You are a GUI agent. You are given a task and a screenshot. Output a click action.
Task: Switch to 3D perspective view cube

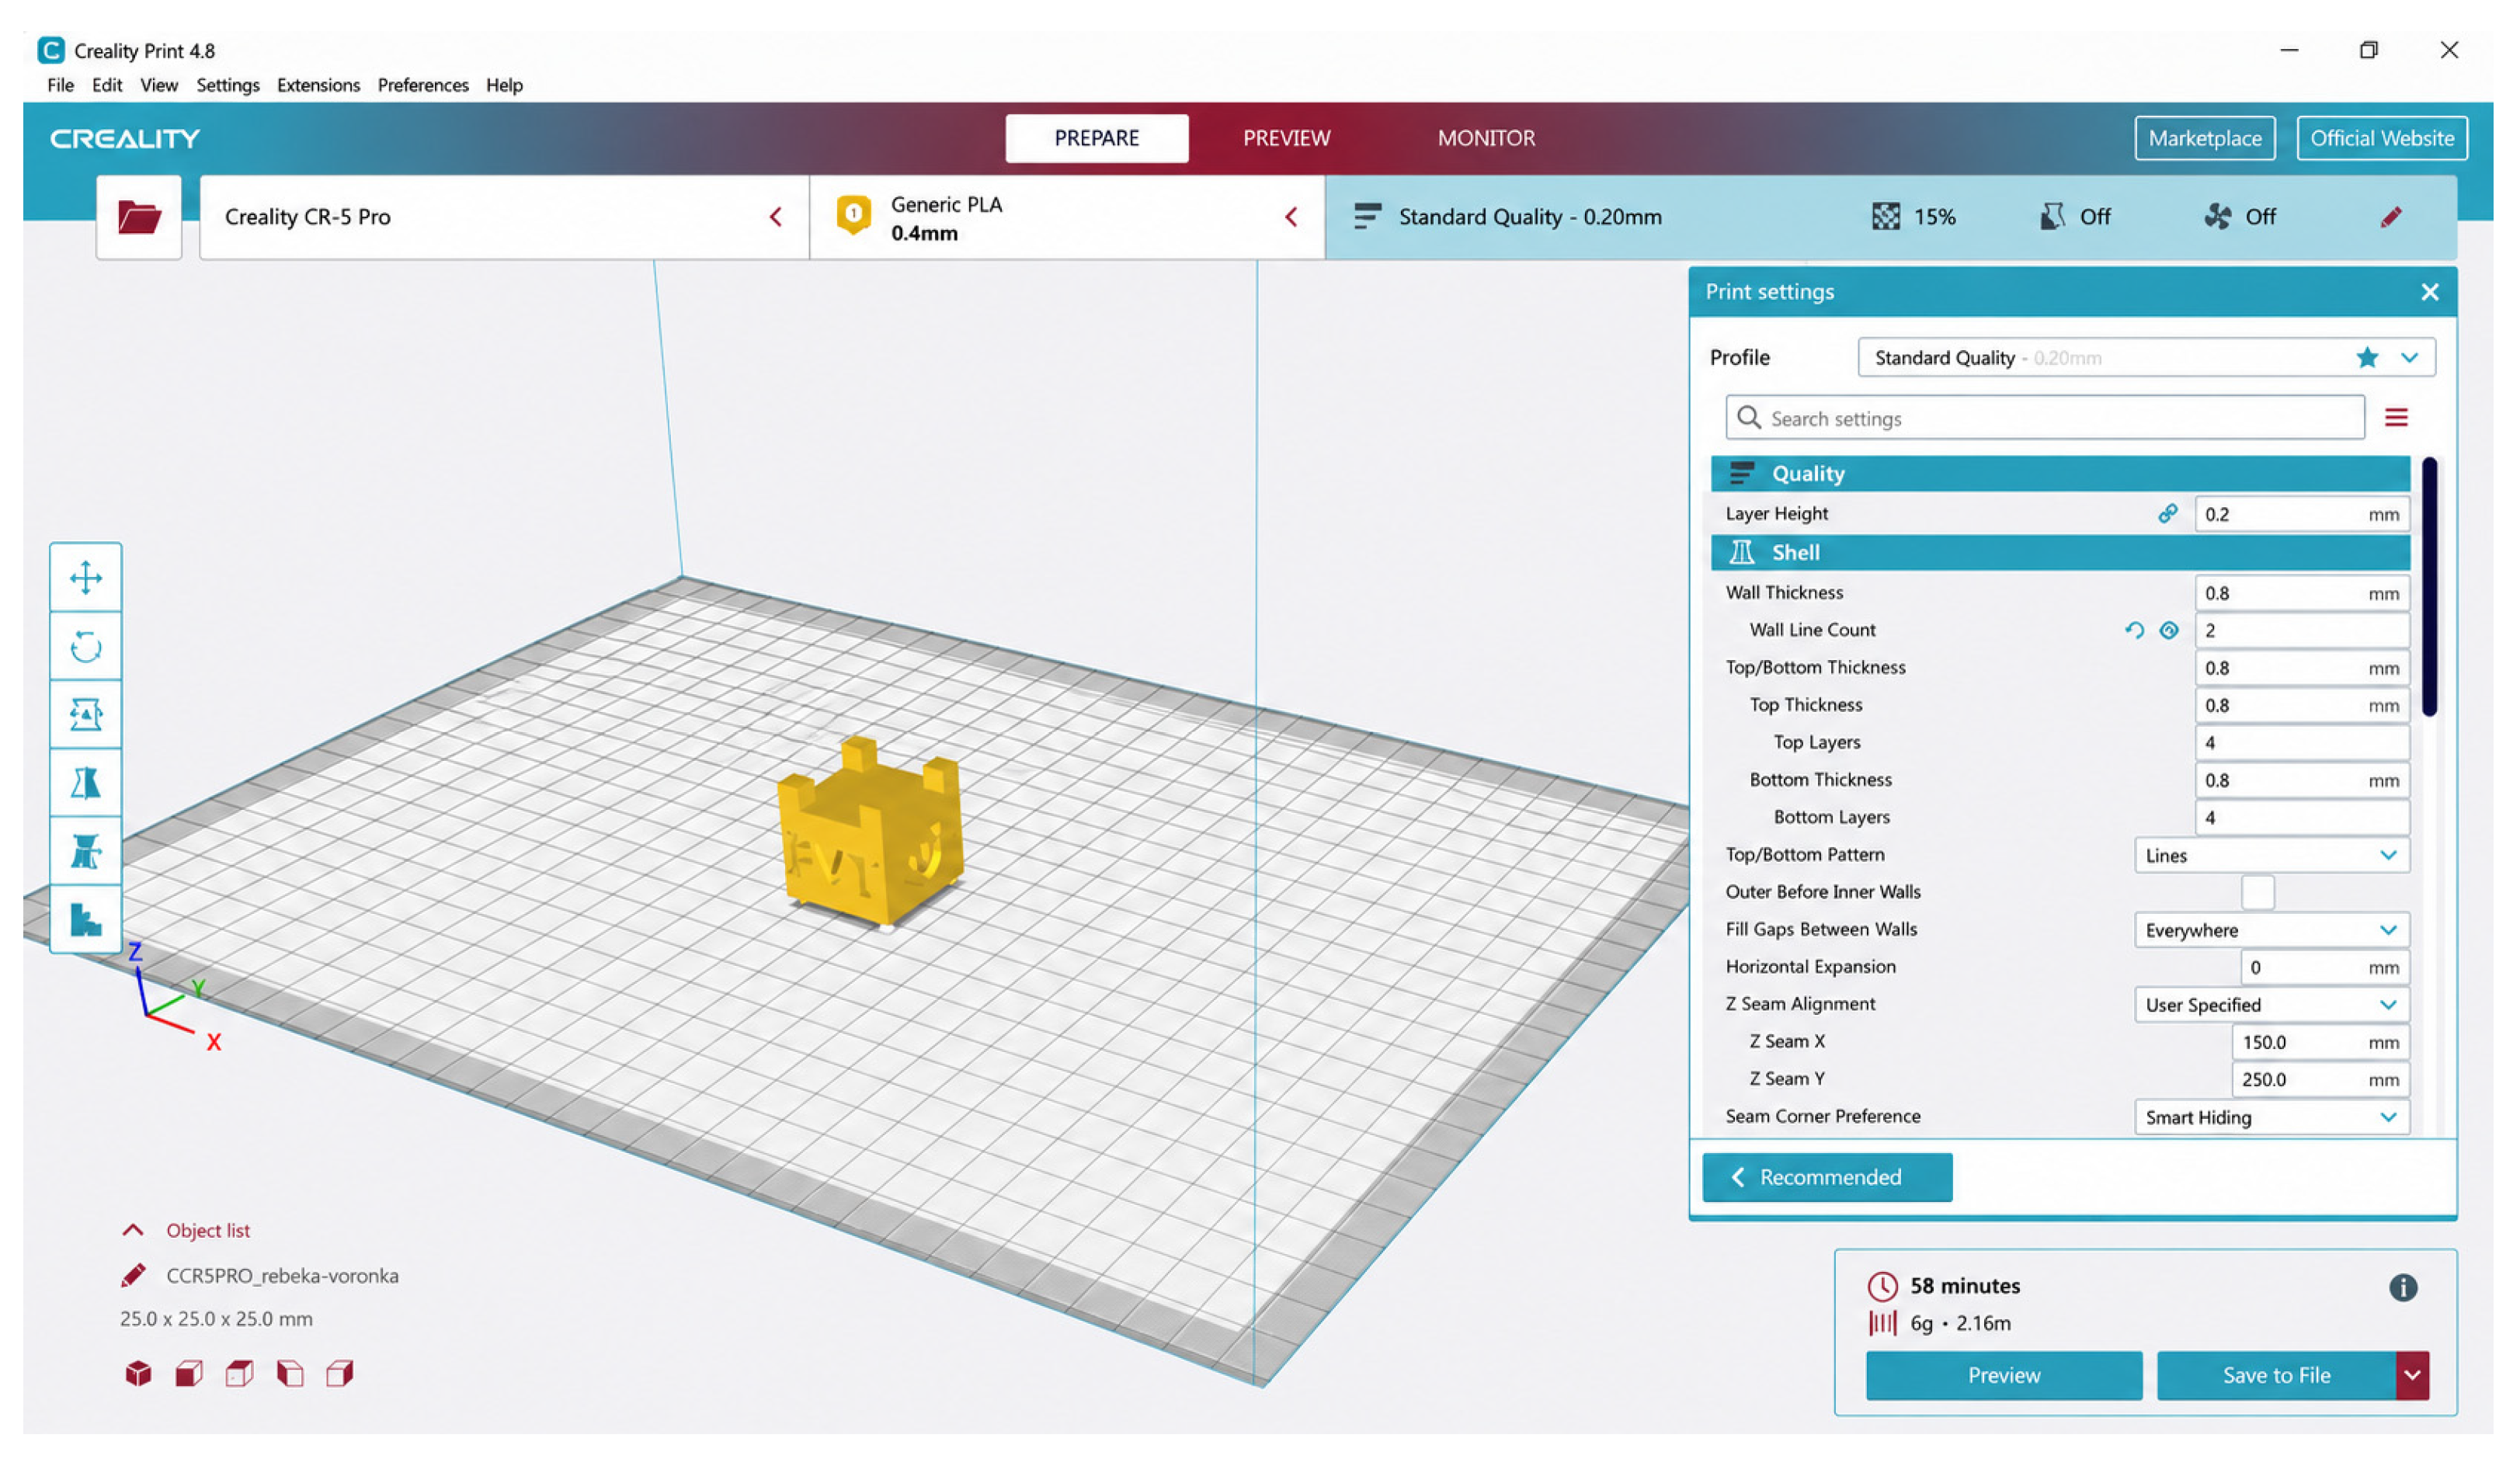coord(138,1373)
